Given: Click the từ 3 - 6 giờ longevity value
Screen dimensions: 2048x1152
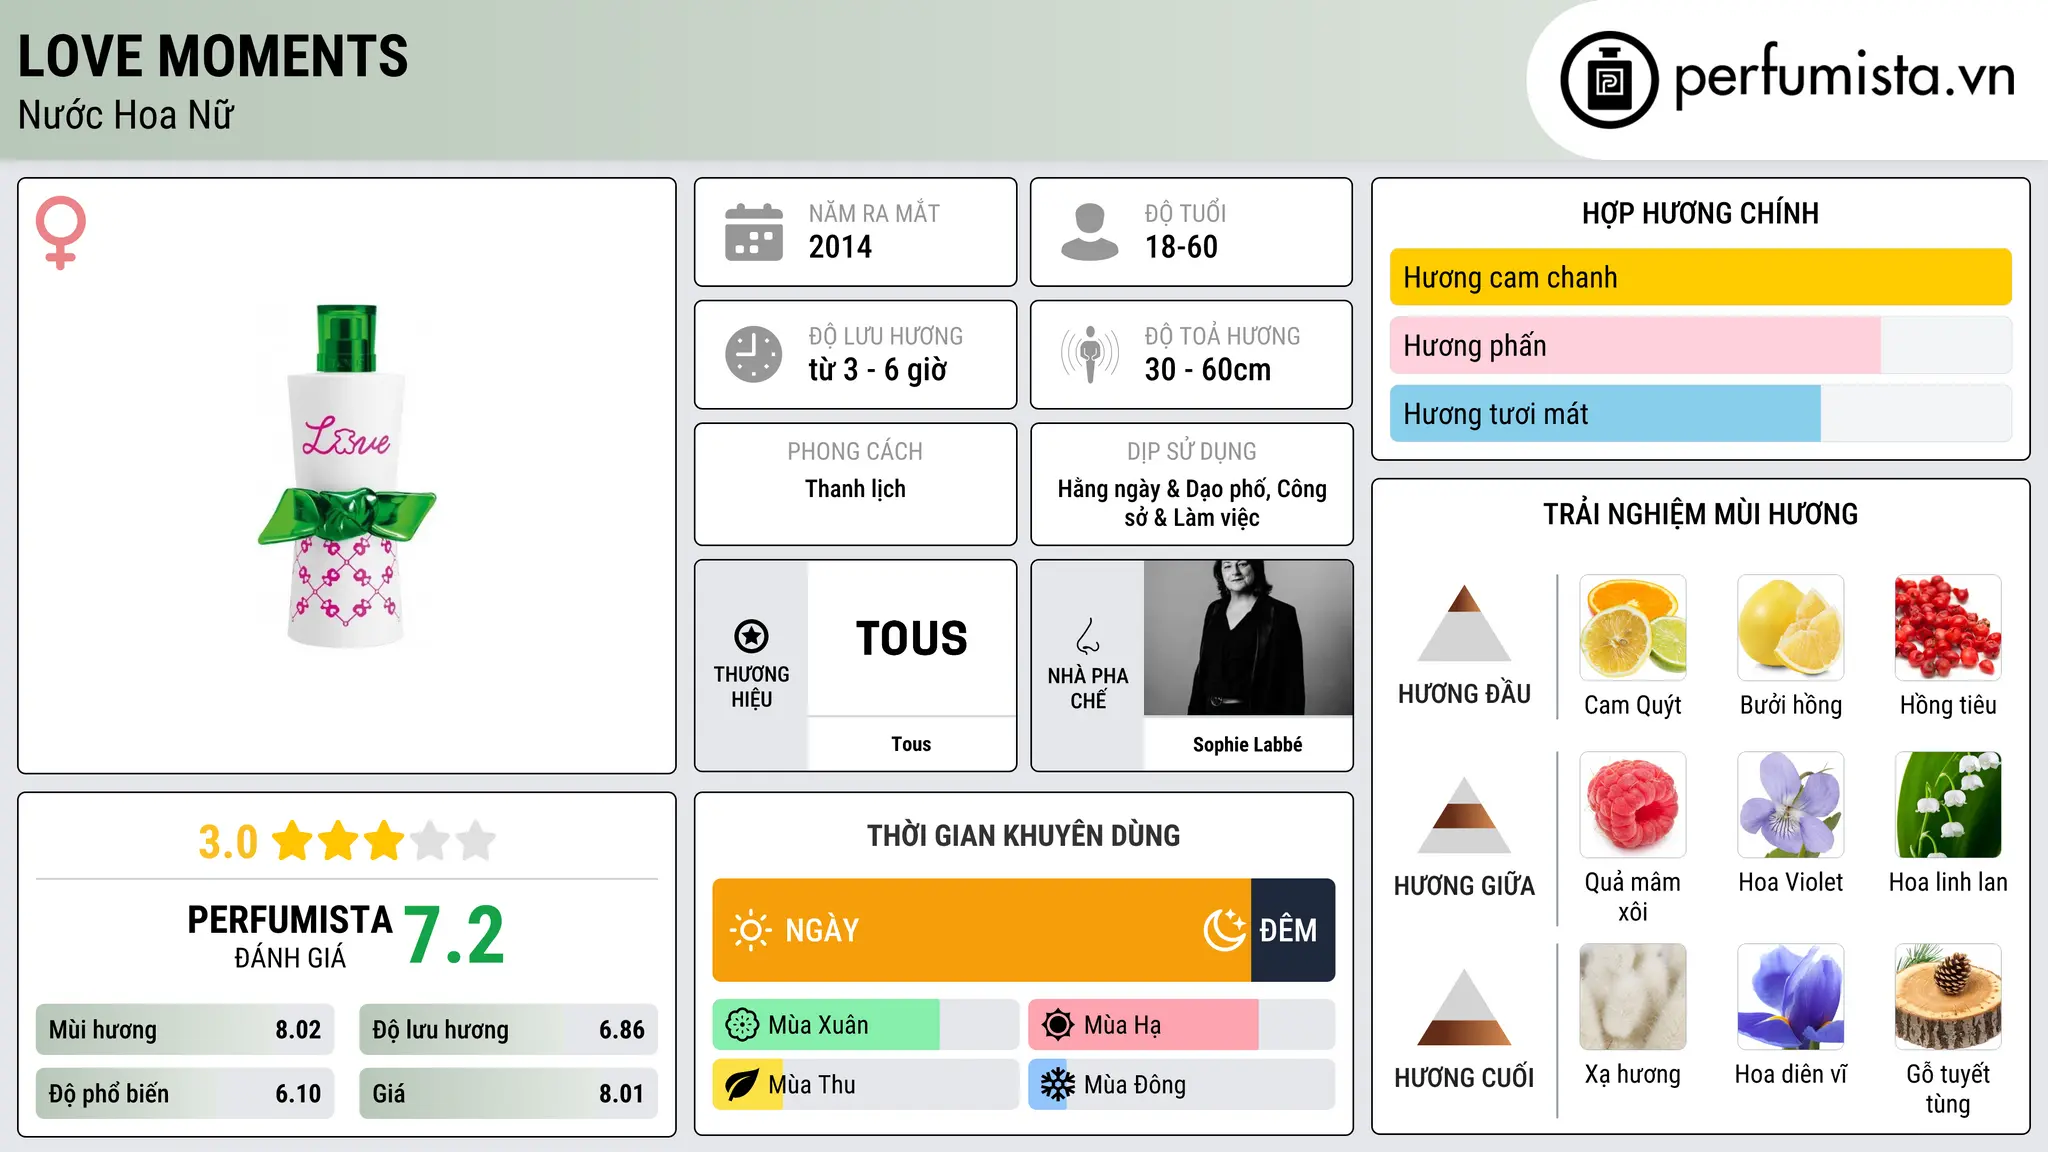Looking at the screenshot, I should pyautogui.click(x=877, y=370).
